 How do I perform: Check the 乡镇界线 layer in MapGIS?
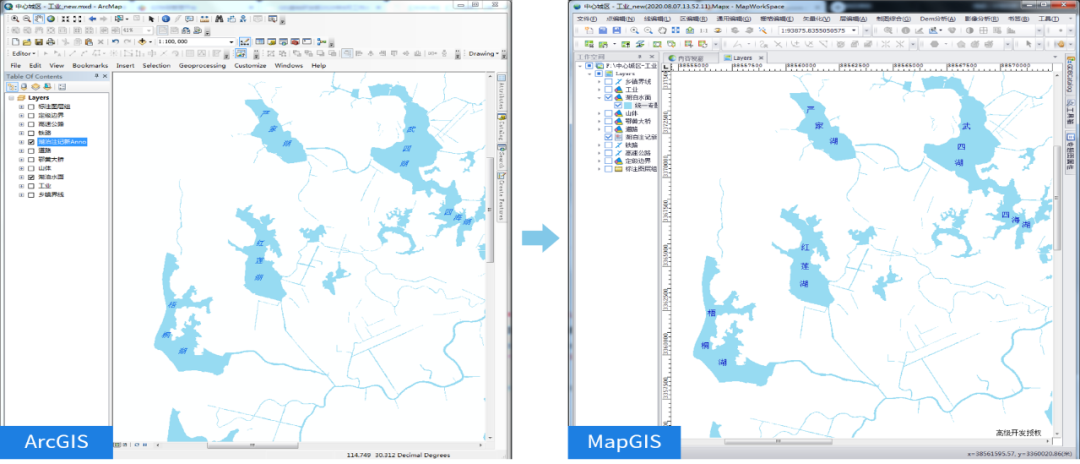point(608,82)
